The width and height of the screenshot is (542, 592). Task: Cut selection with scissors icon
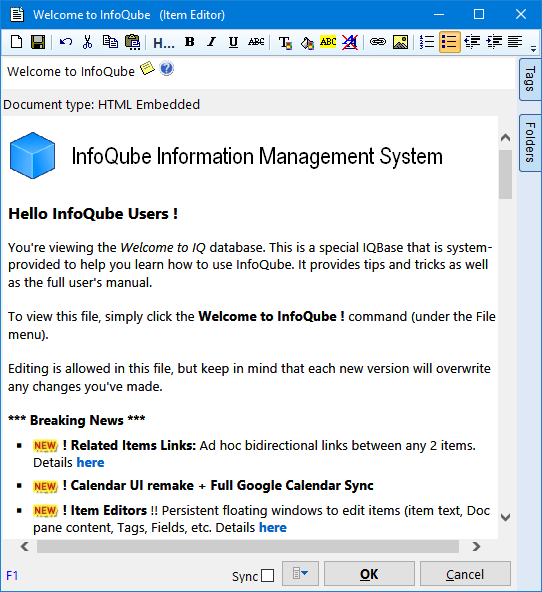(x=87, y=42)
